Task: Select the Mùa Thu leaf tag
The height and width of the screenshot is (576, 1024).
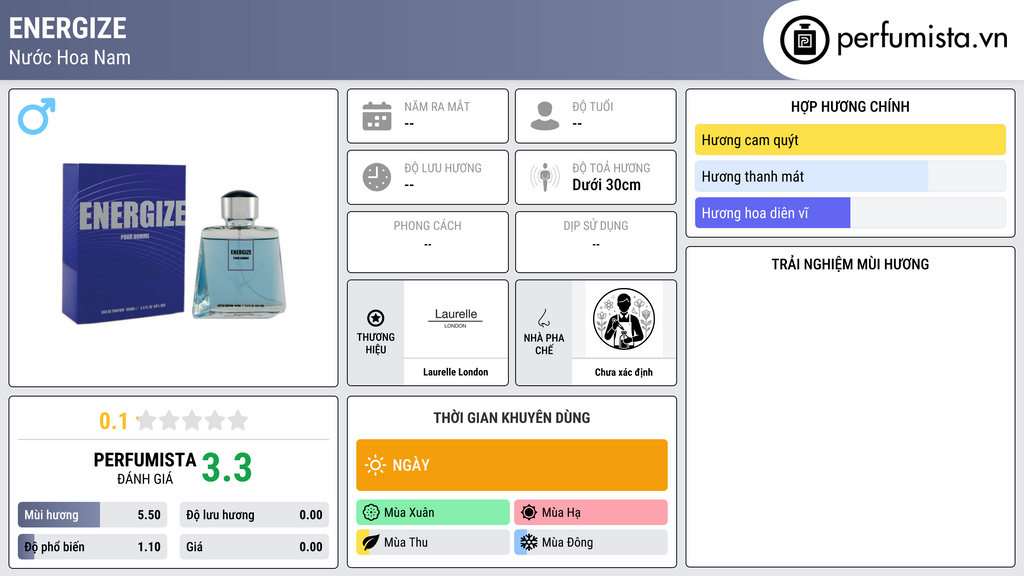Action: (433, 542)
